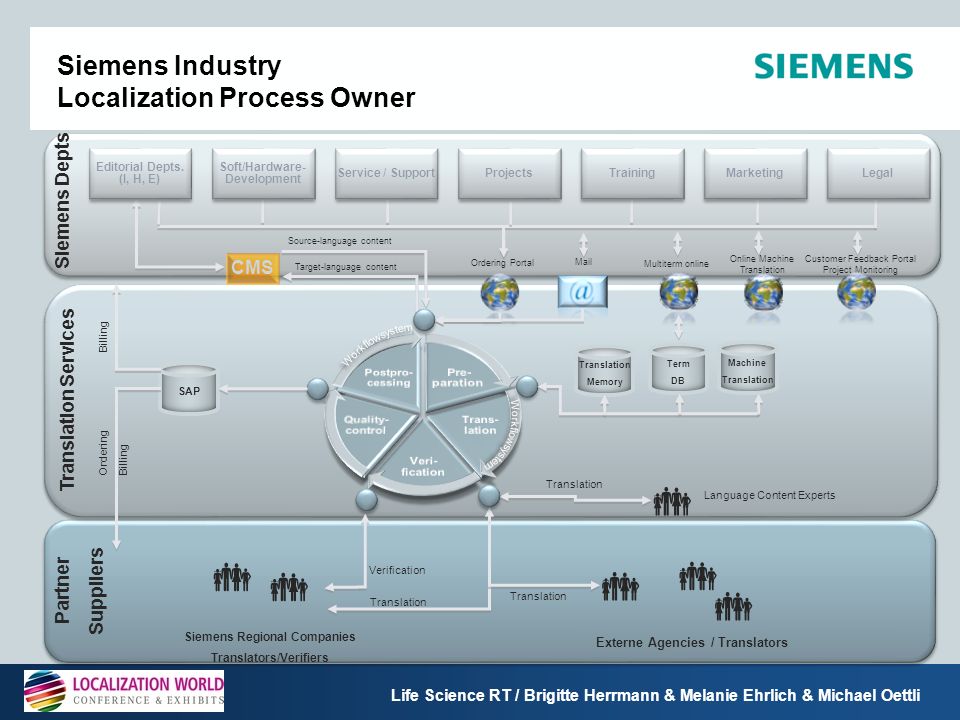Screen dimensions: 960x720
Task: Click the Localization World logo
Action: [124, 691]
